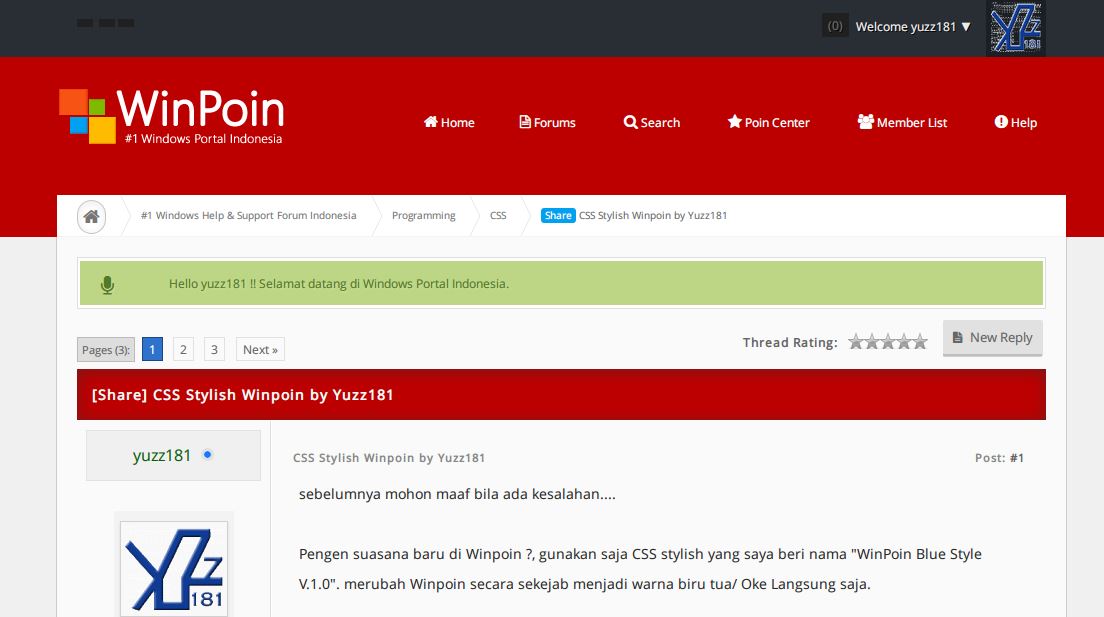Select page 1 of the thread
The height and width of the screenshot is (617, 1104).
[152, 349]
